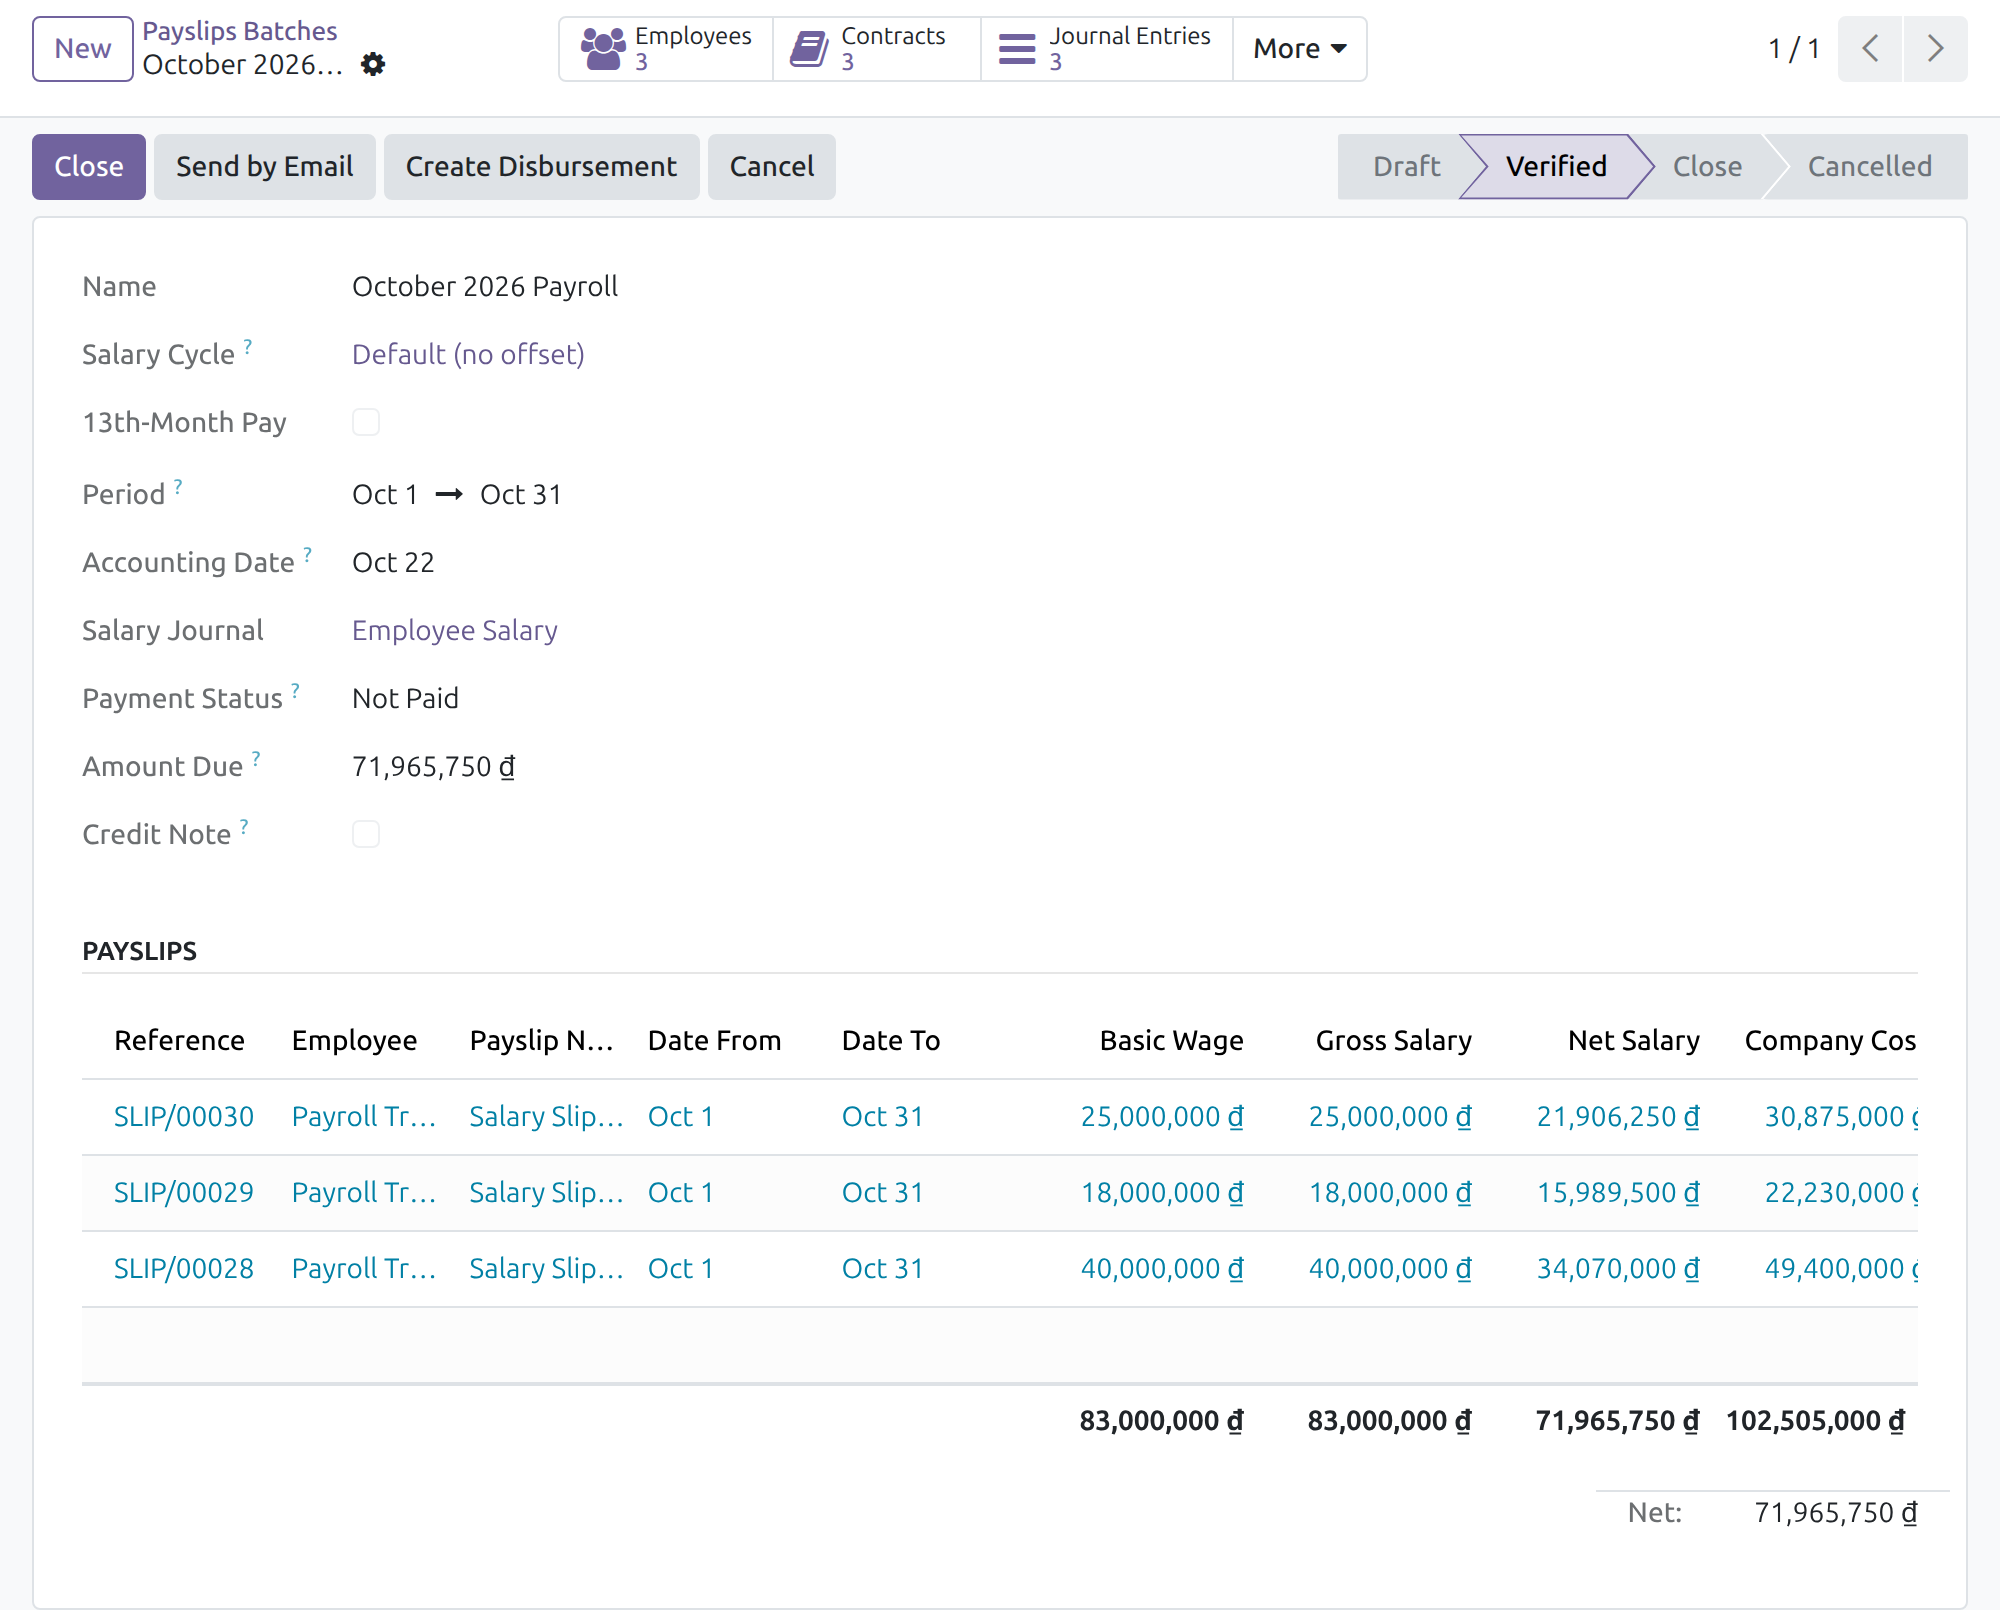Go to previous record arrow

(1870, 49)
